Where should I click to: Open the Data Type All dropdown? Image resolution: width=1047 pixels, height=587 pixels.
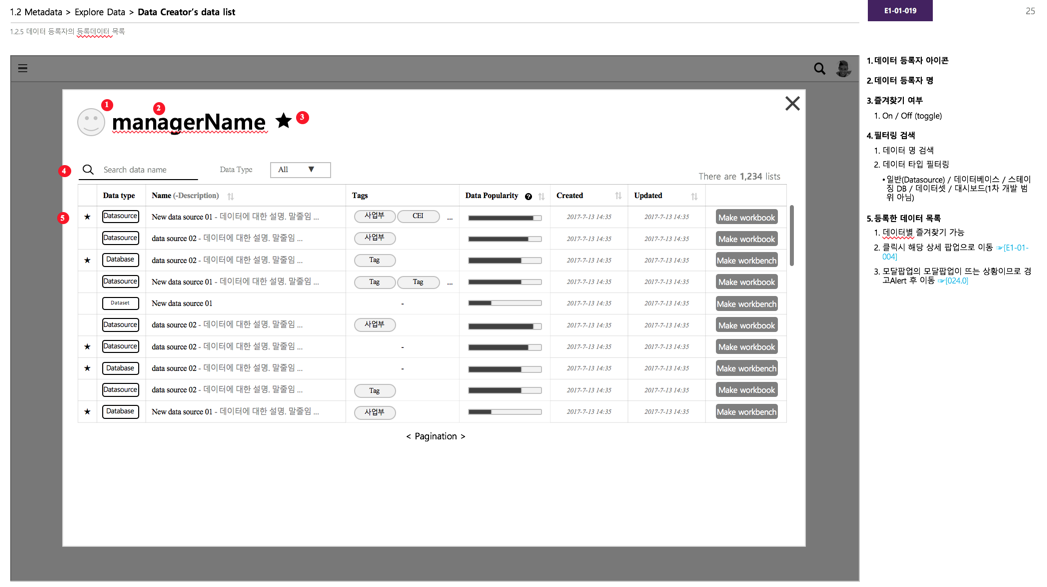coord(300,170)
